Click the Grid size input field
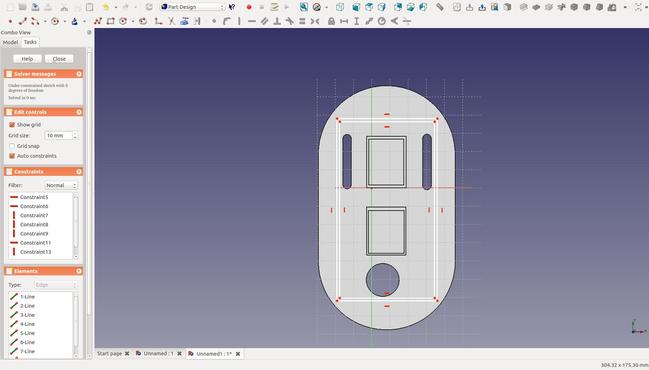Viewport: 649px width, 370px height. click(x=59, y=135)
